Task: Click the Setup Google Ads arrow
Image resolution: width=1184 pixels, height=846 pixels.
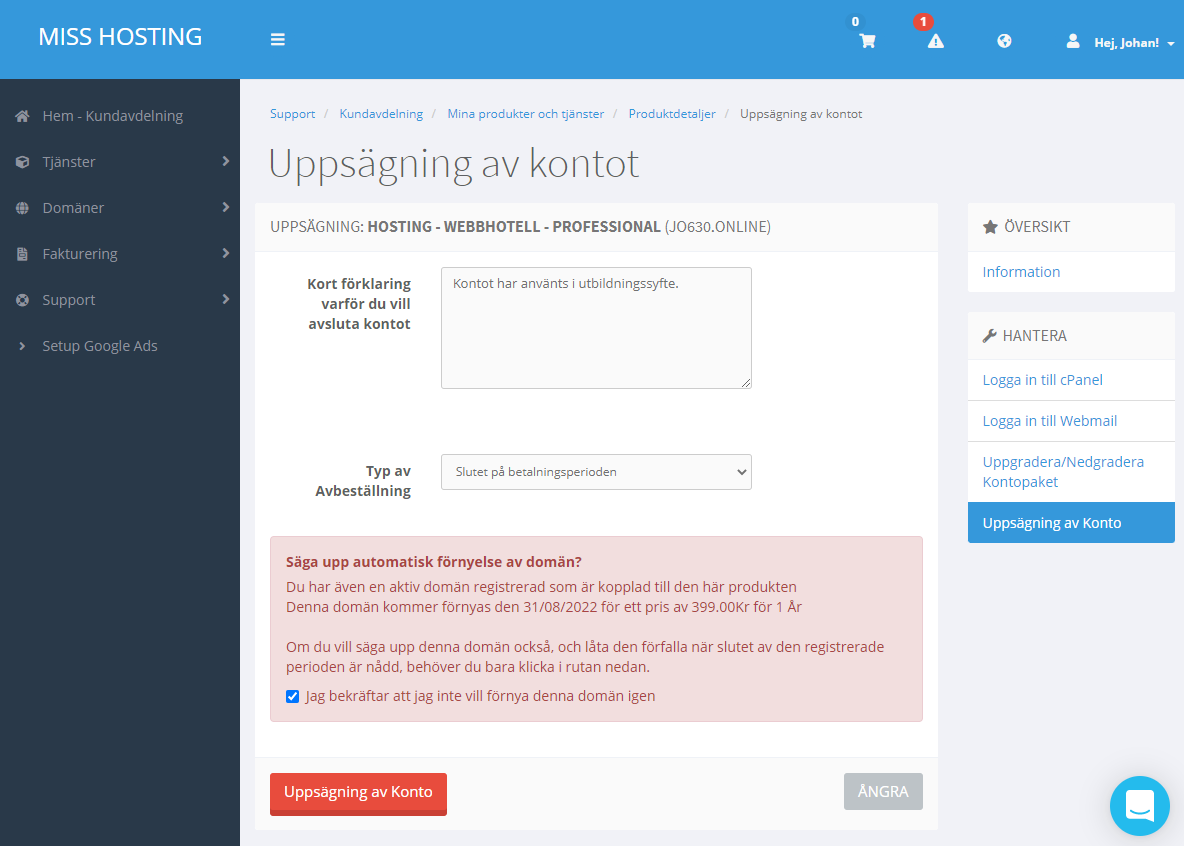Action: tap(22, 346)
